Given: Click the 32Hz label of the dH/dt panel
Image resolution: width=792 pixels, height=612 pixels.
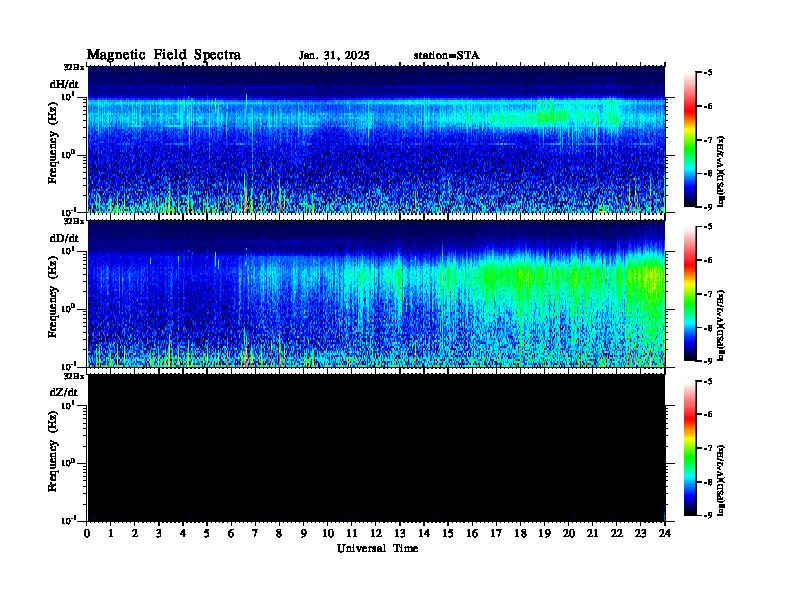Looking at the screenshot, I should [73, 67].
